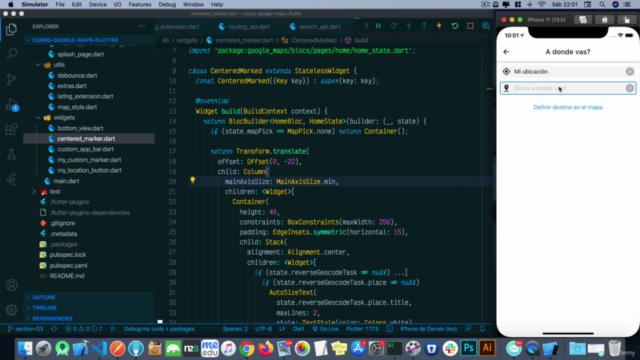
Task: Open Google Chrome from the Dock
Action: 247,349
